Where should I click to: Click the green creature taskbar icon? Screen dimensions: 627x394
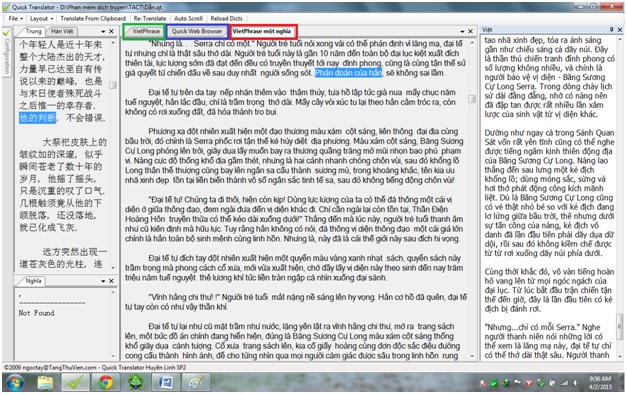(x=136, y=382)
